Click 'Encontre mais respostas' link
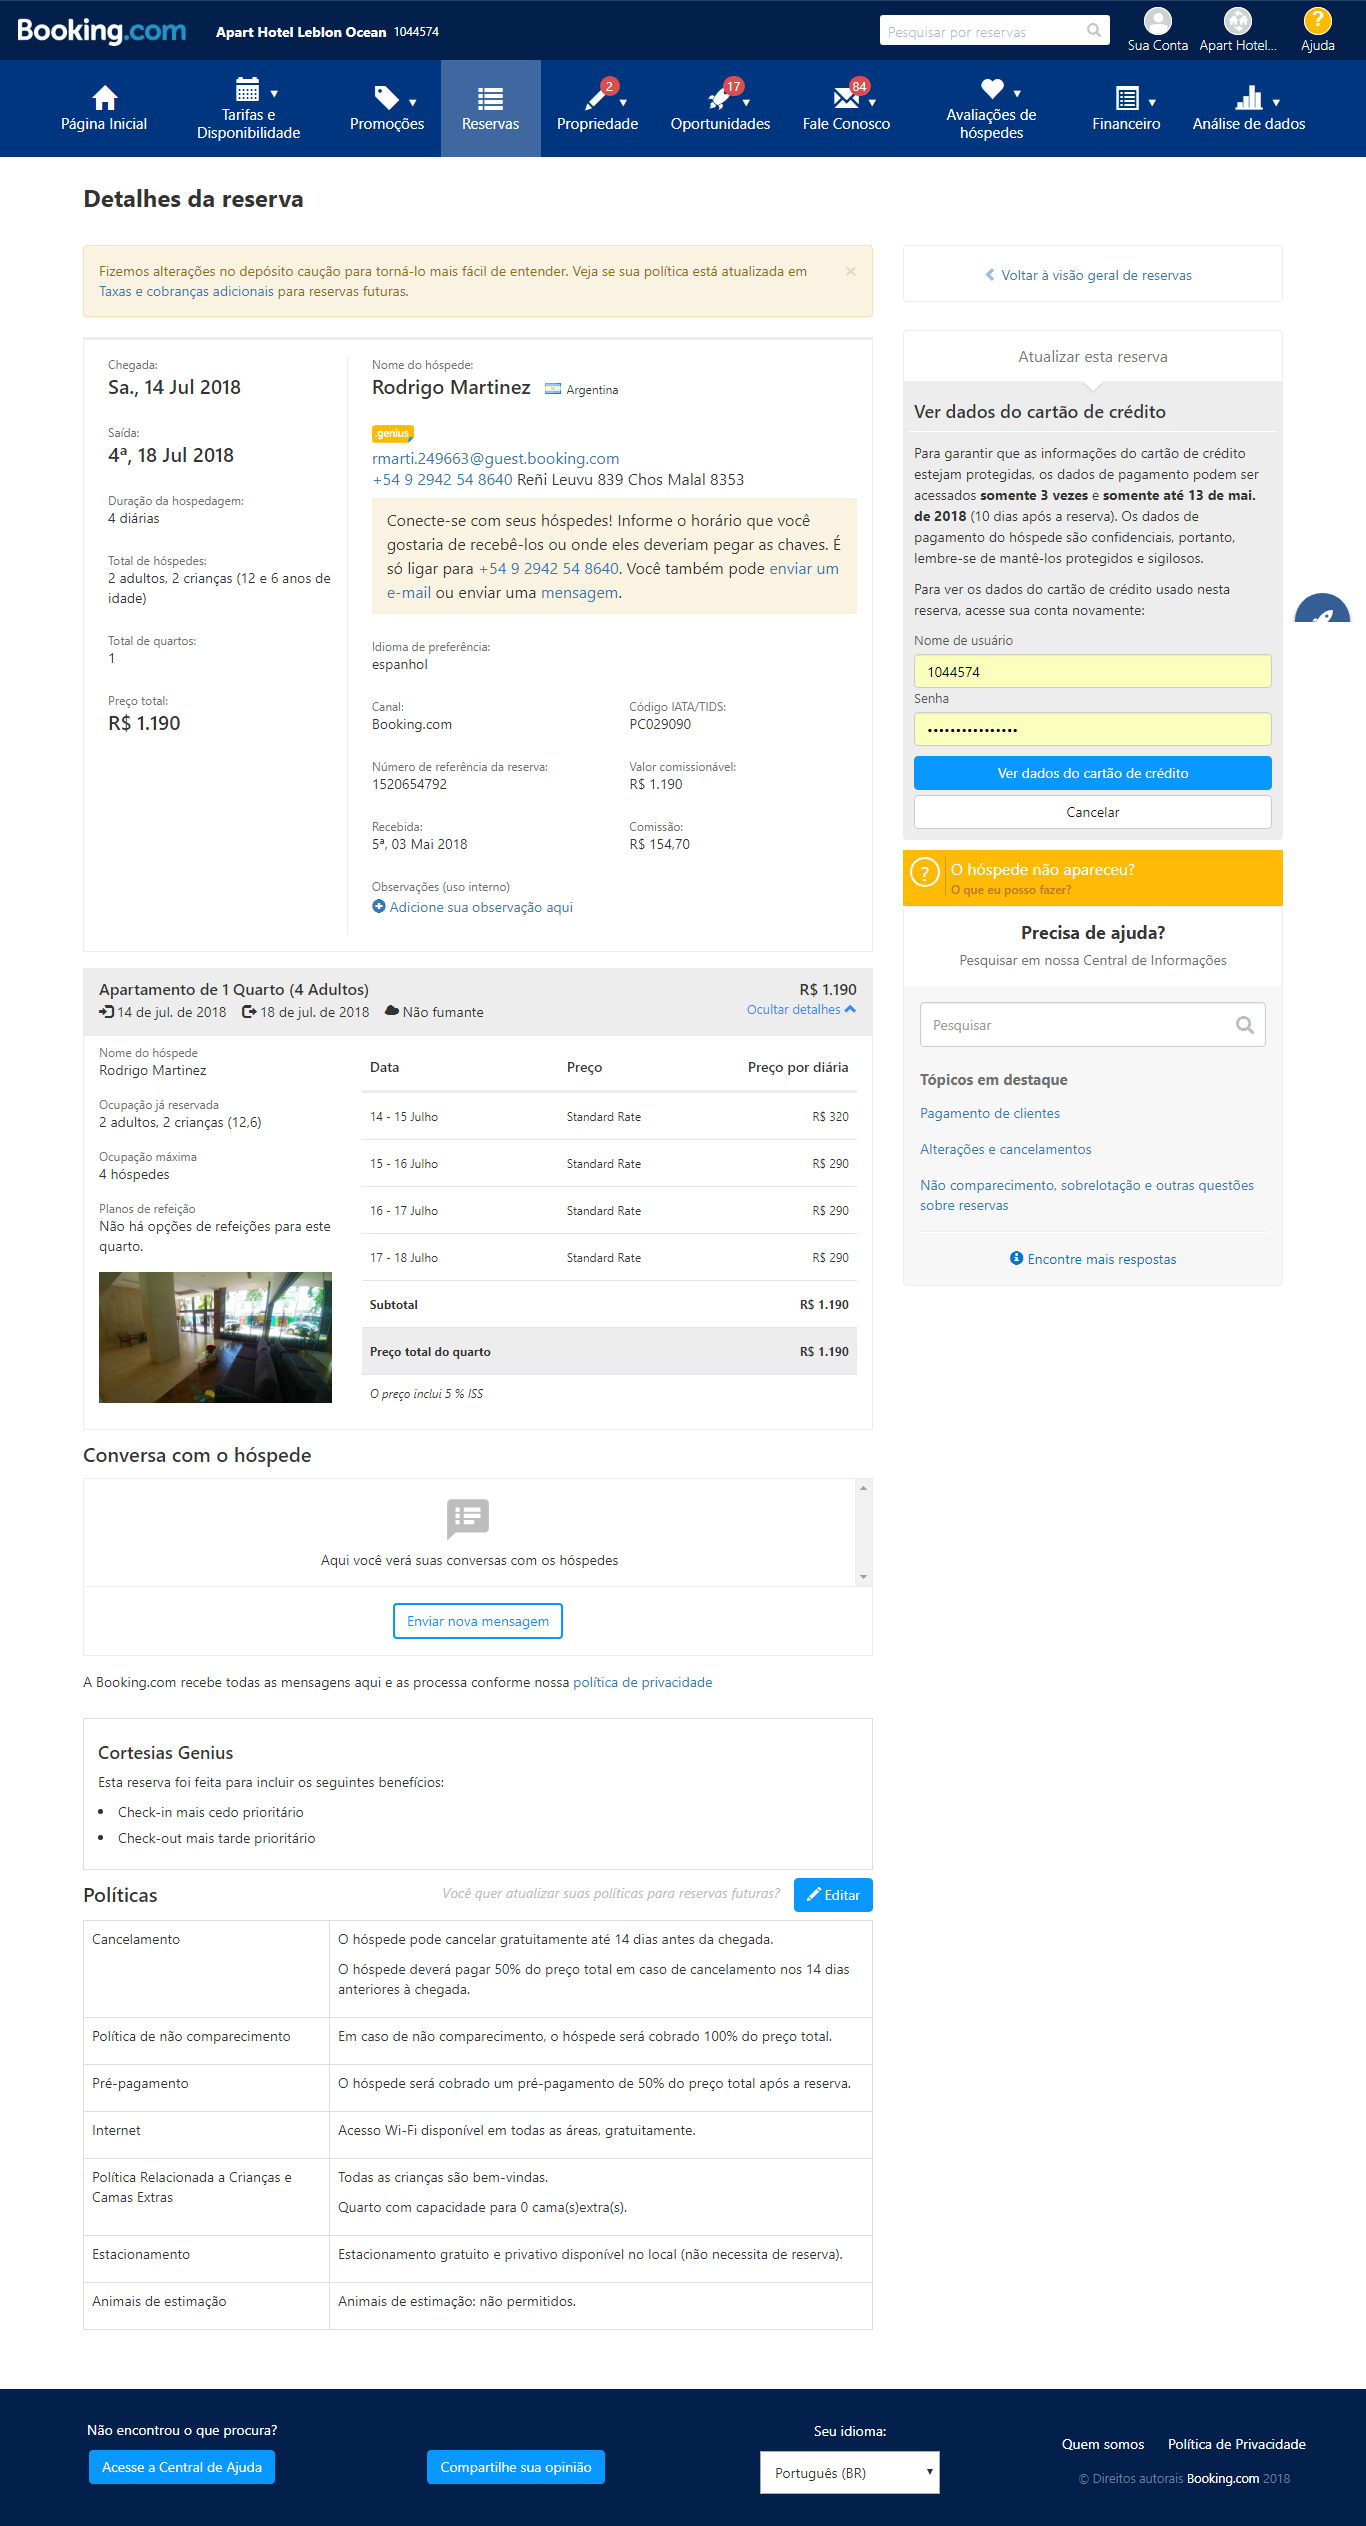 1093,1259
